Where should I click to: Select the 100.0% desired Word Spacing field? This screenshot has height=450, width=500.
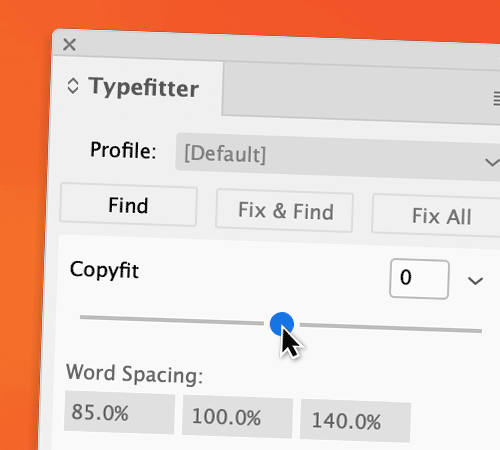coord(237,417)
